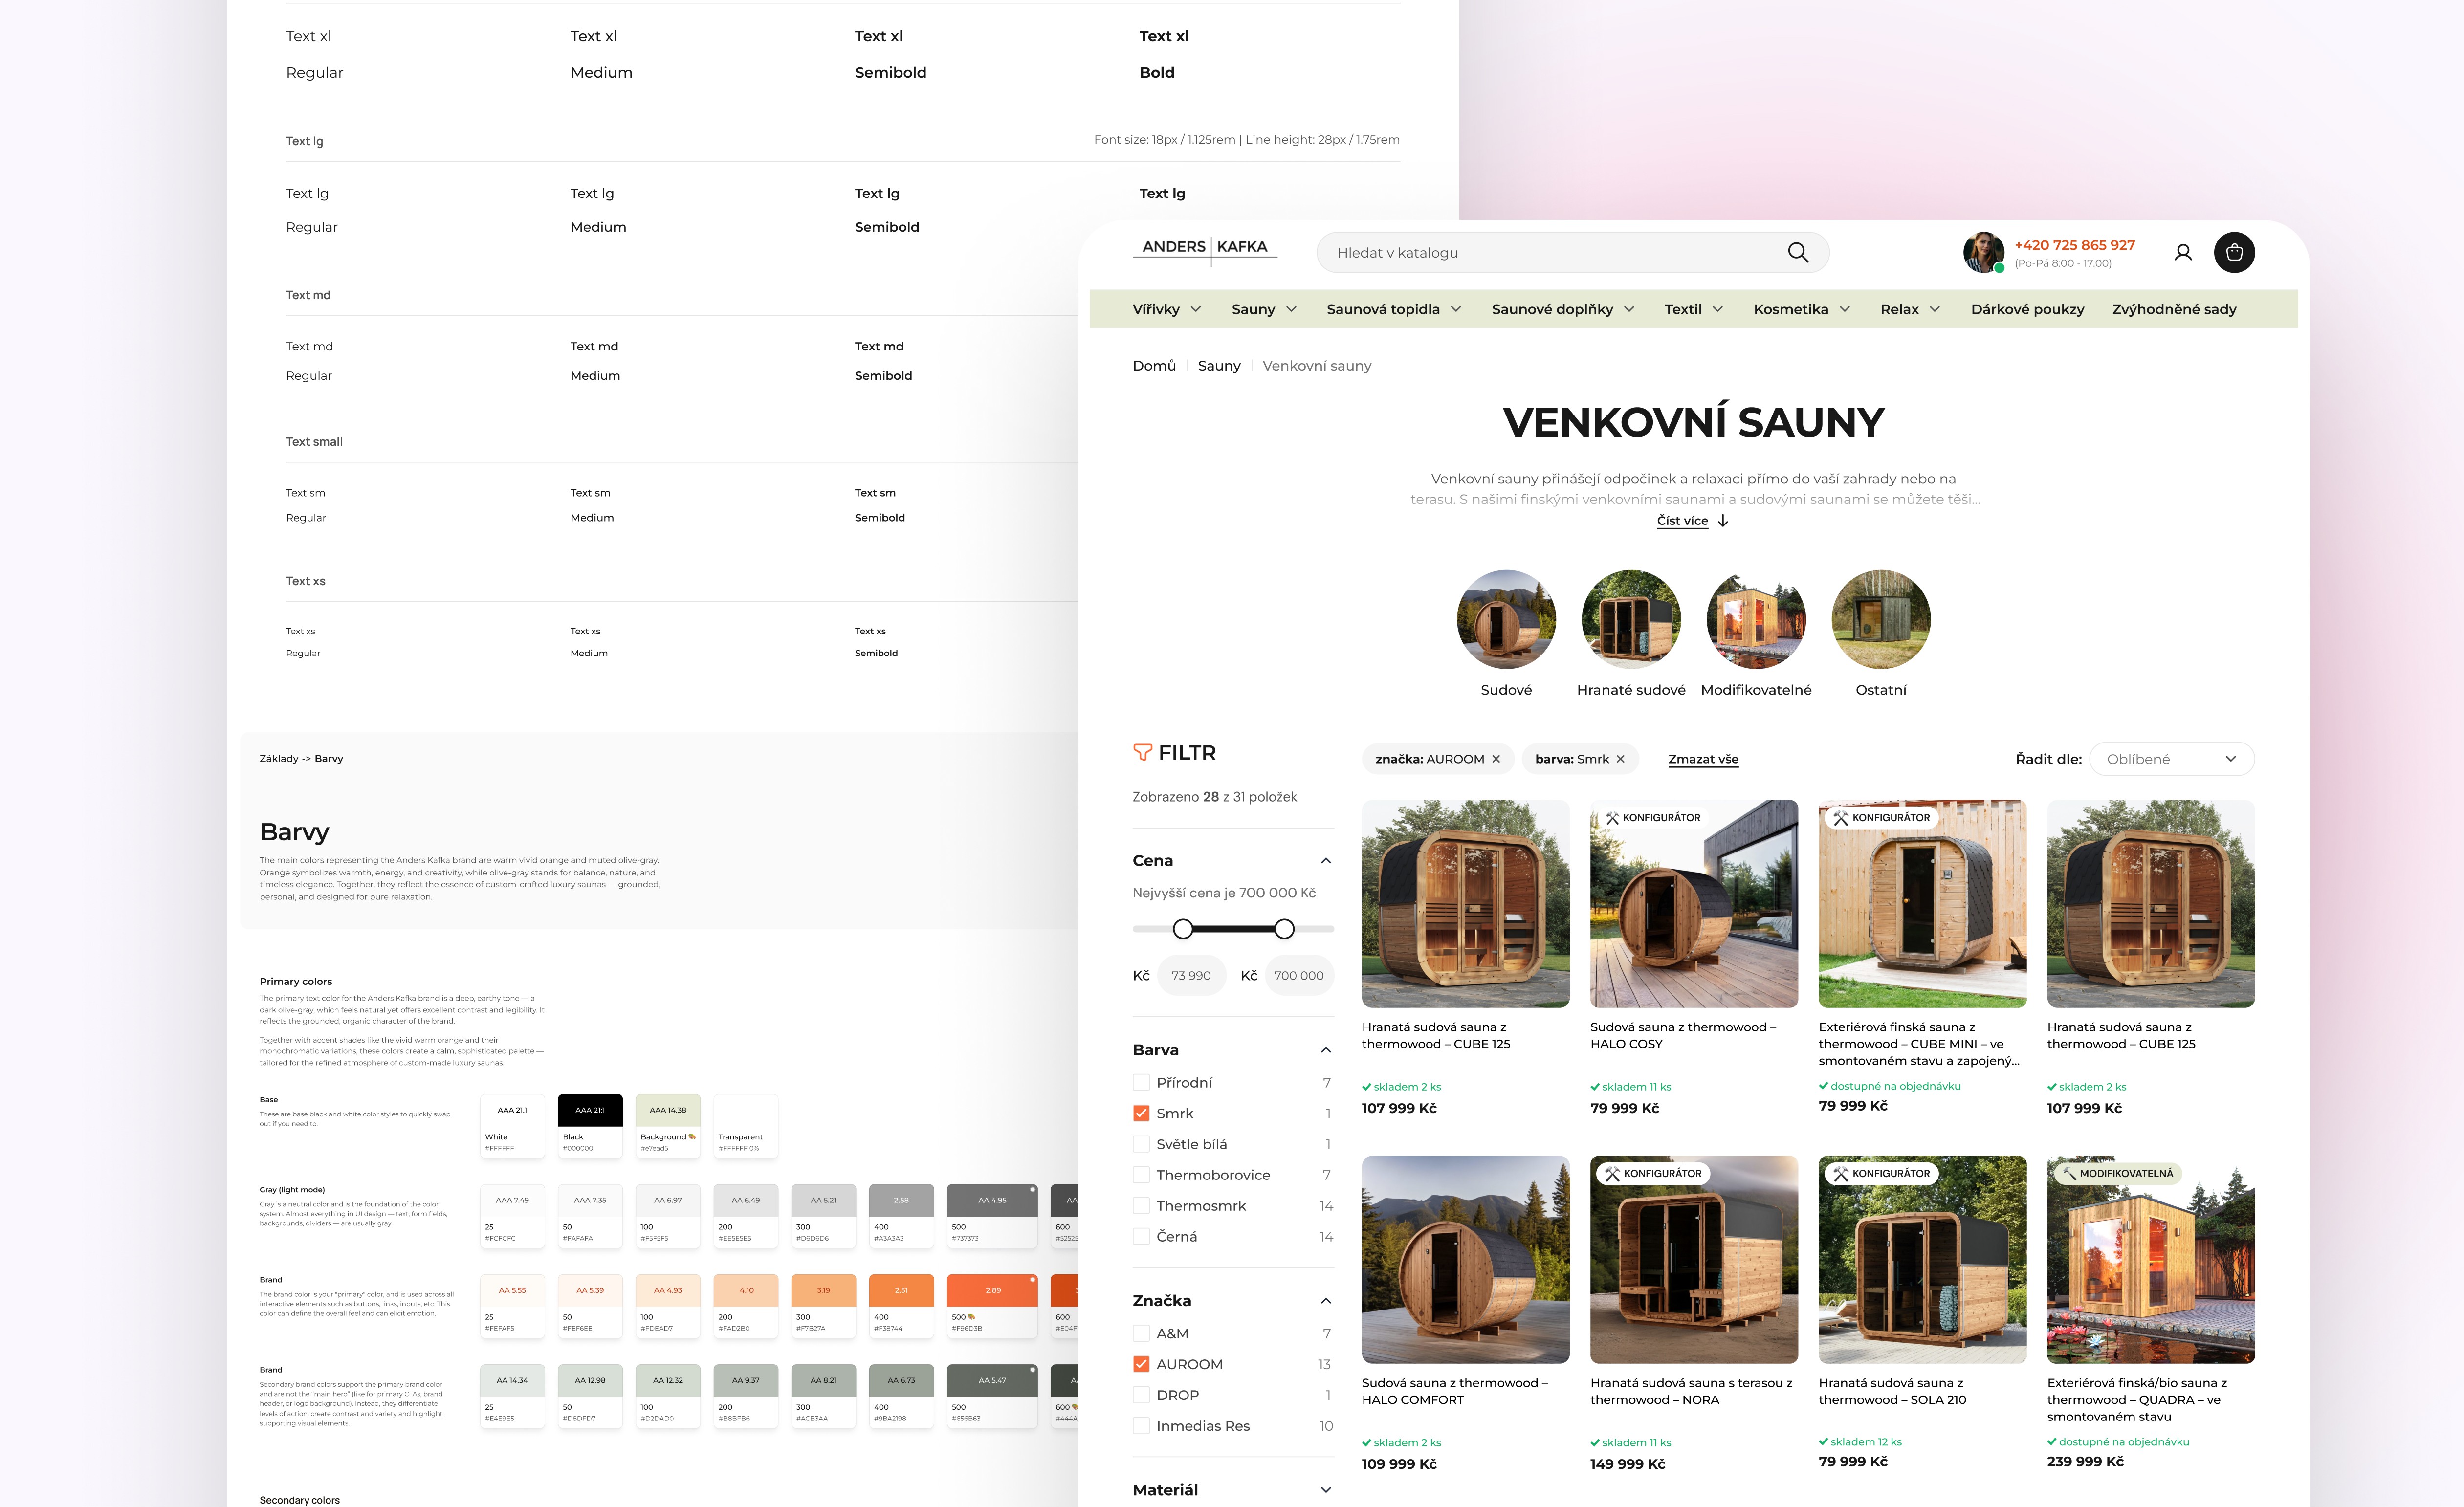The width and height of the screenshot is (2464, 1507).
Task: Uncheck the AUROOM brand checkbox
Action: pyautogui.click(x=1141, y=1364)
